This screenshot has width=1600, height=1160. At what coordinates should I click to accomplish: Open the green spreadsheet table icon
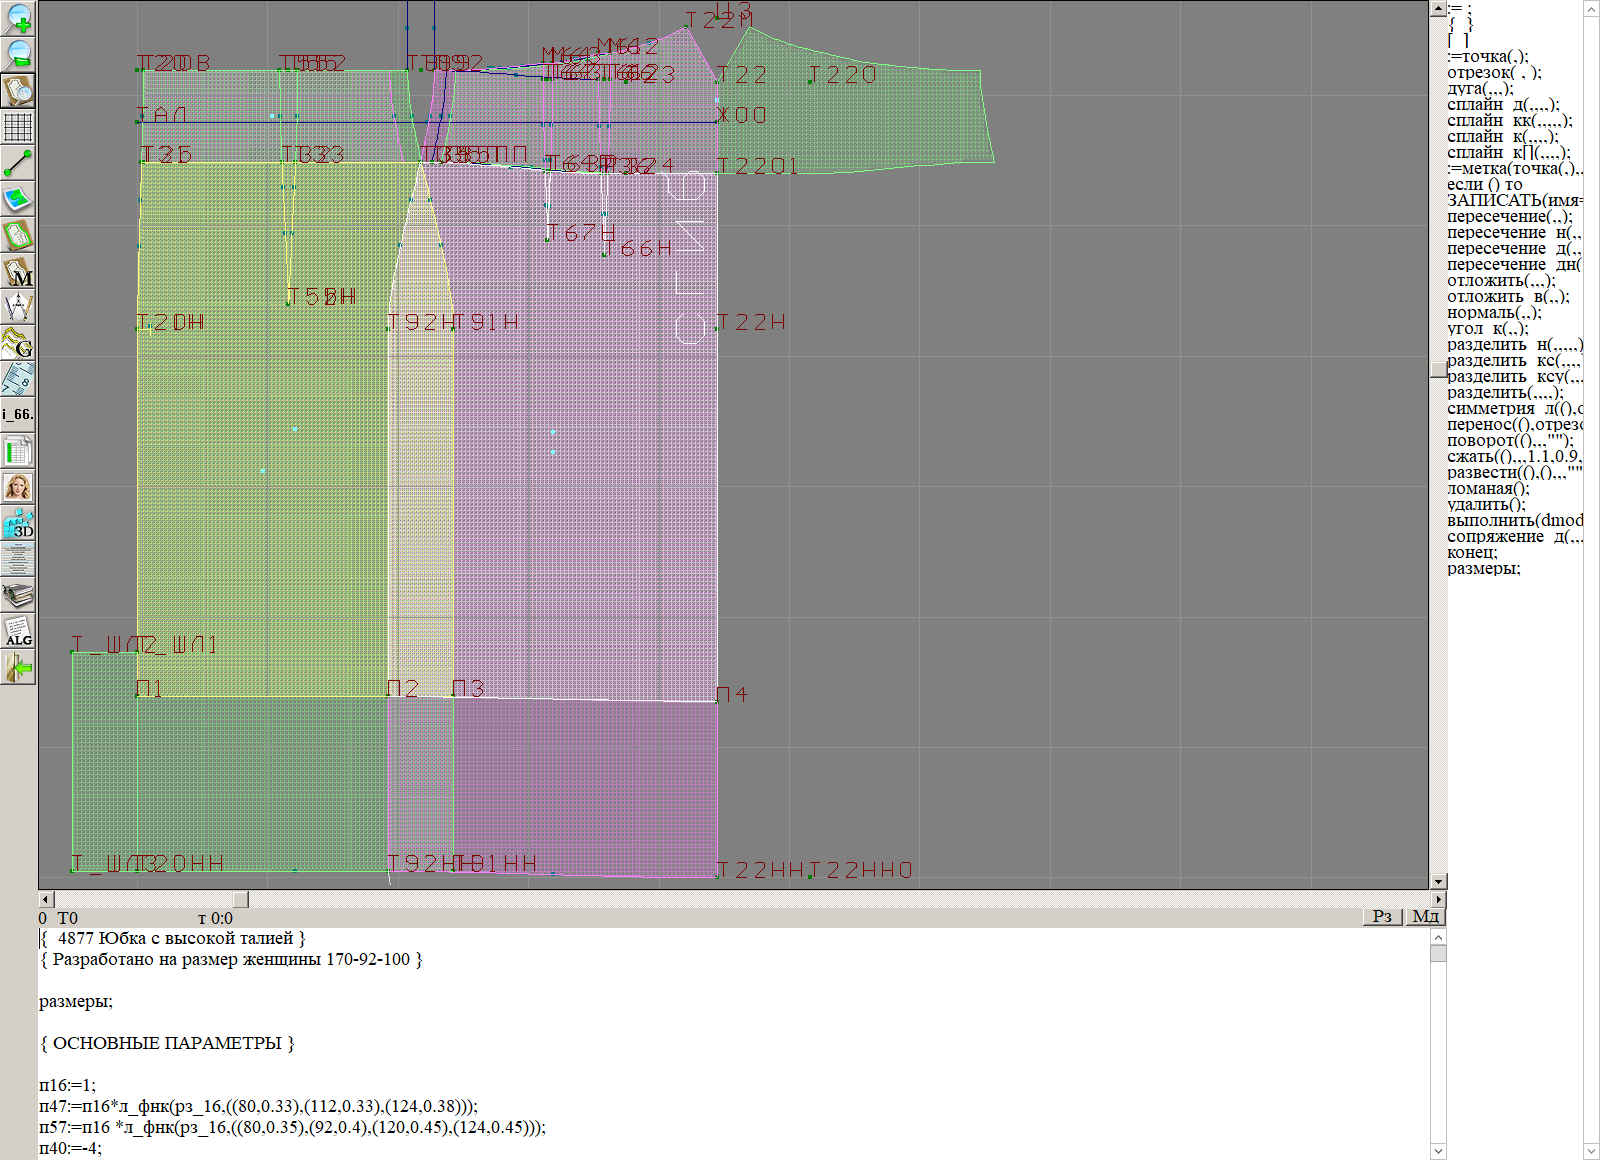pyautogui.click(x=18, y=452)
